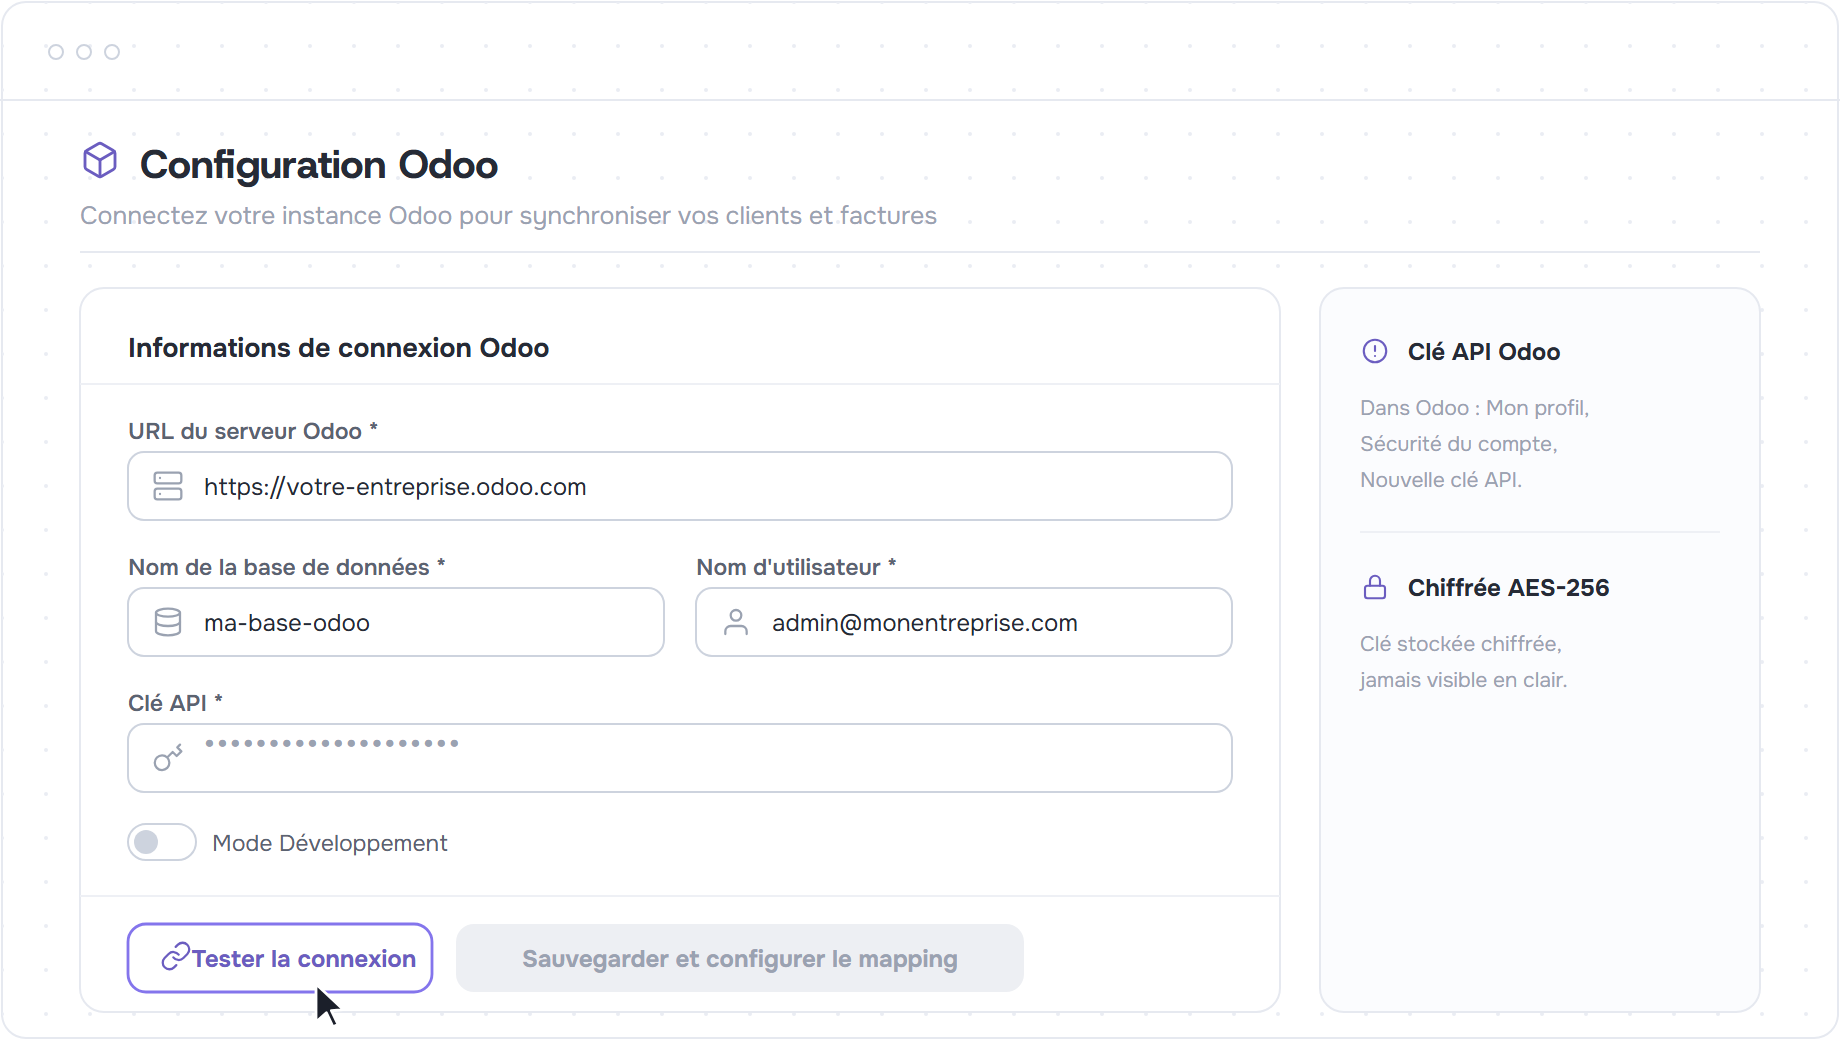Focus the Clé API password field
The height and width of the screenshot is (1040, 1840).
coord(680,758)
